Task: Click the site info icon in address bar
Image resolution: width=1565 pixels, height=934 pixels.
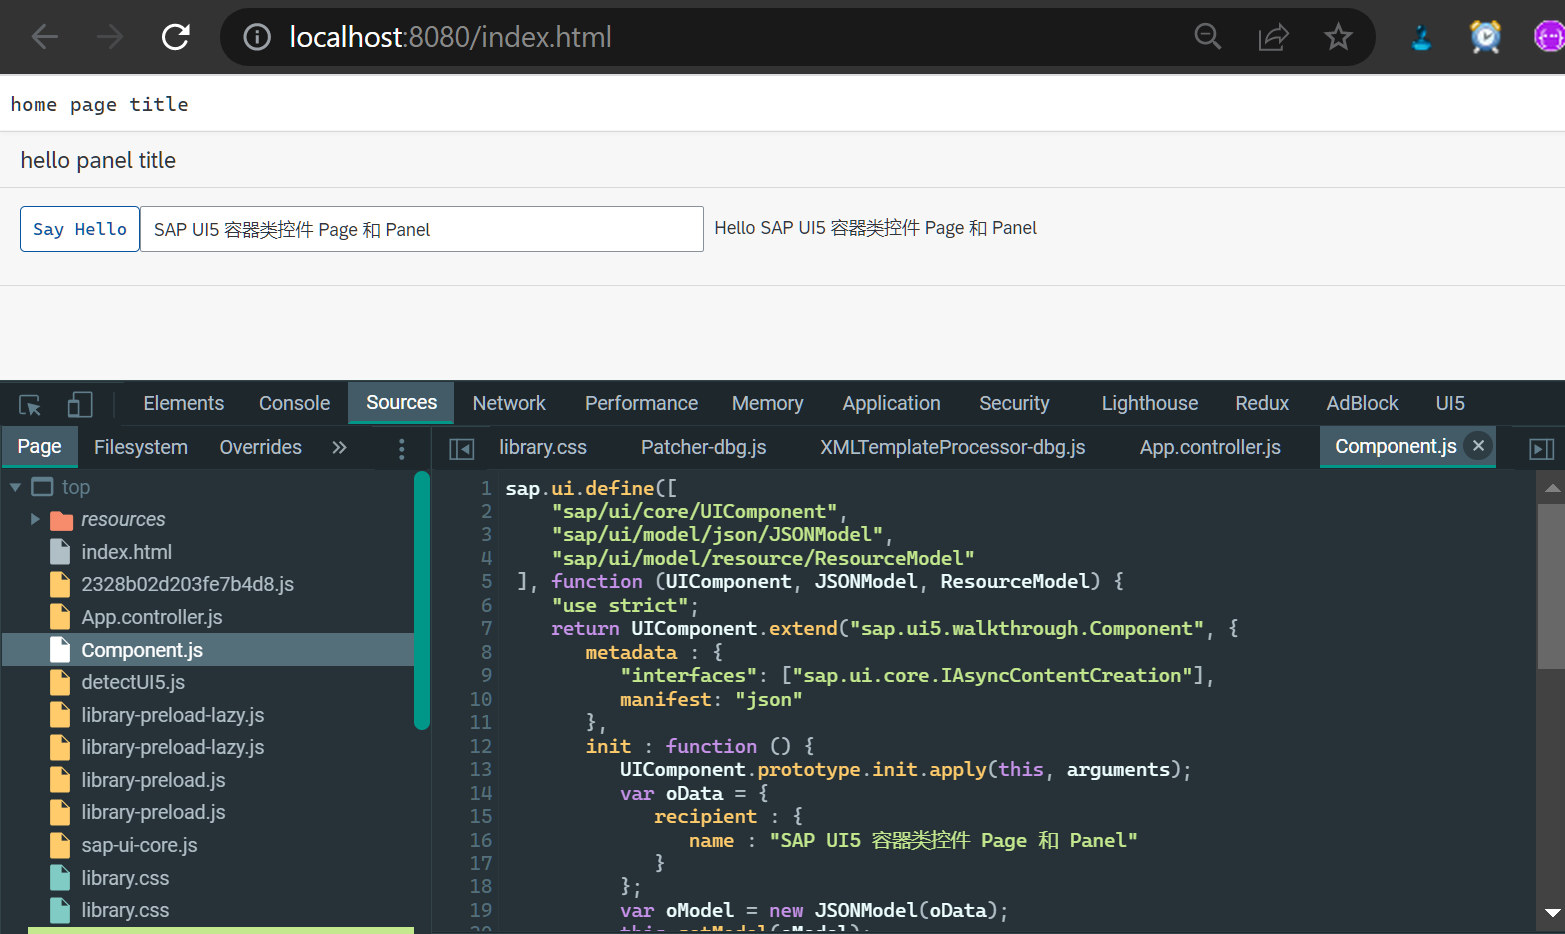Action: point(257,37)
